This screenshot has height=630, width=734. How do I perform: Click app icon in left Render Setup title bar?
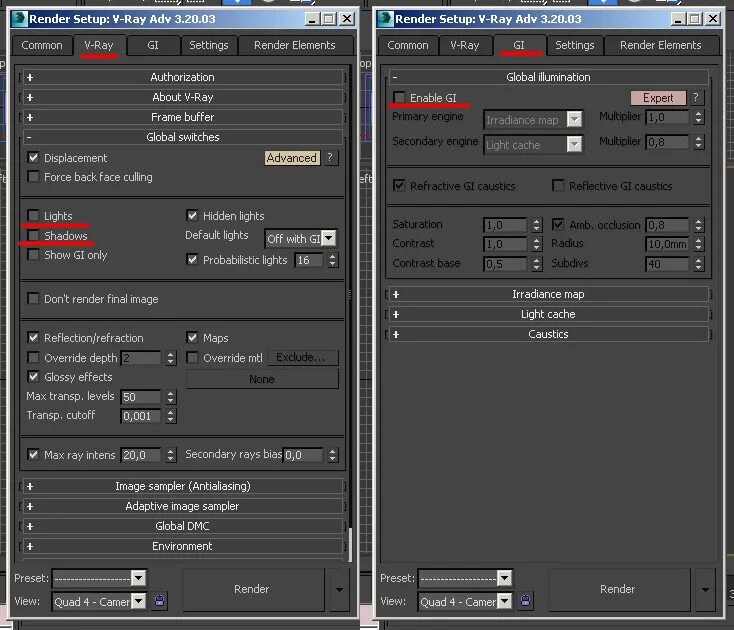[20, 19]
